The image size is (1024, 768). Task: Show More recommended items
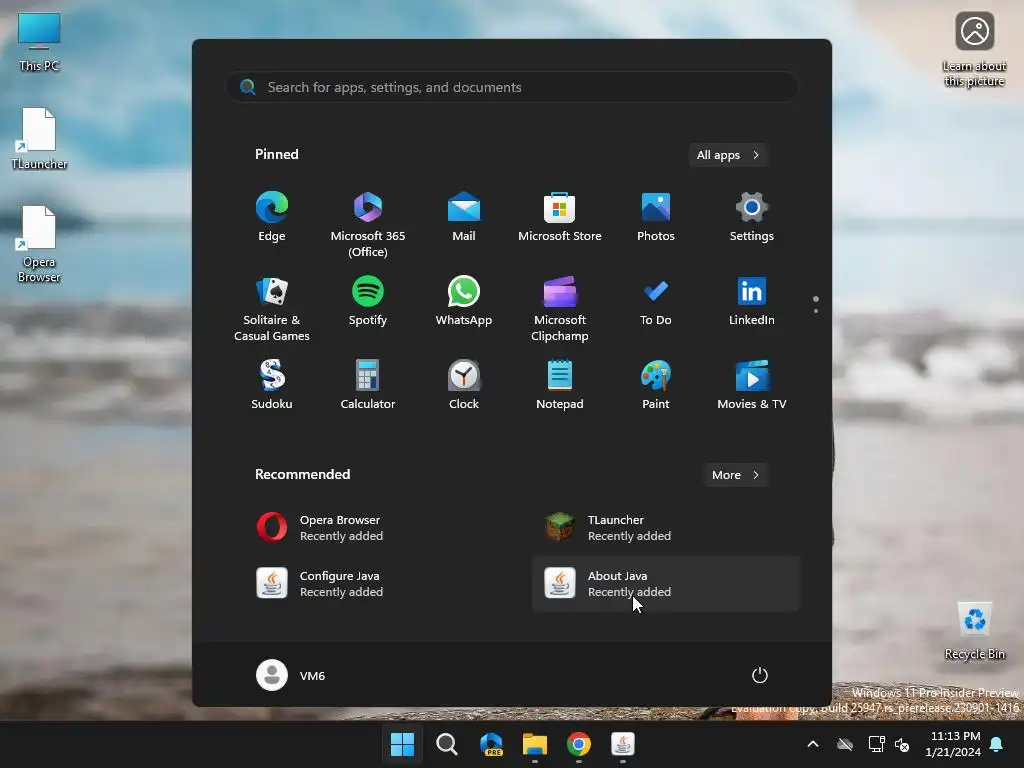pos(735,475)
